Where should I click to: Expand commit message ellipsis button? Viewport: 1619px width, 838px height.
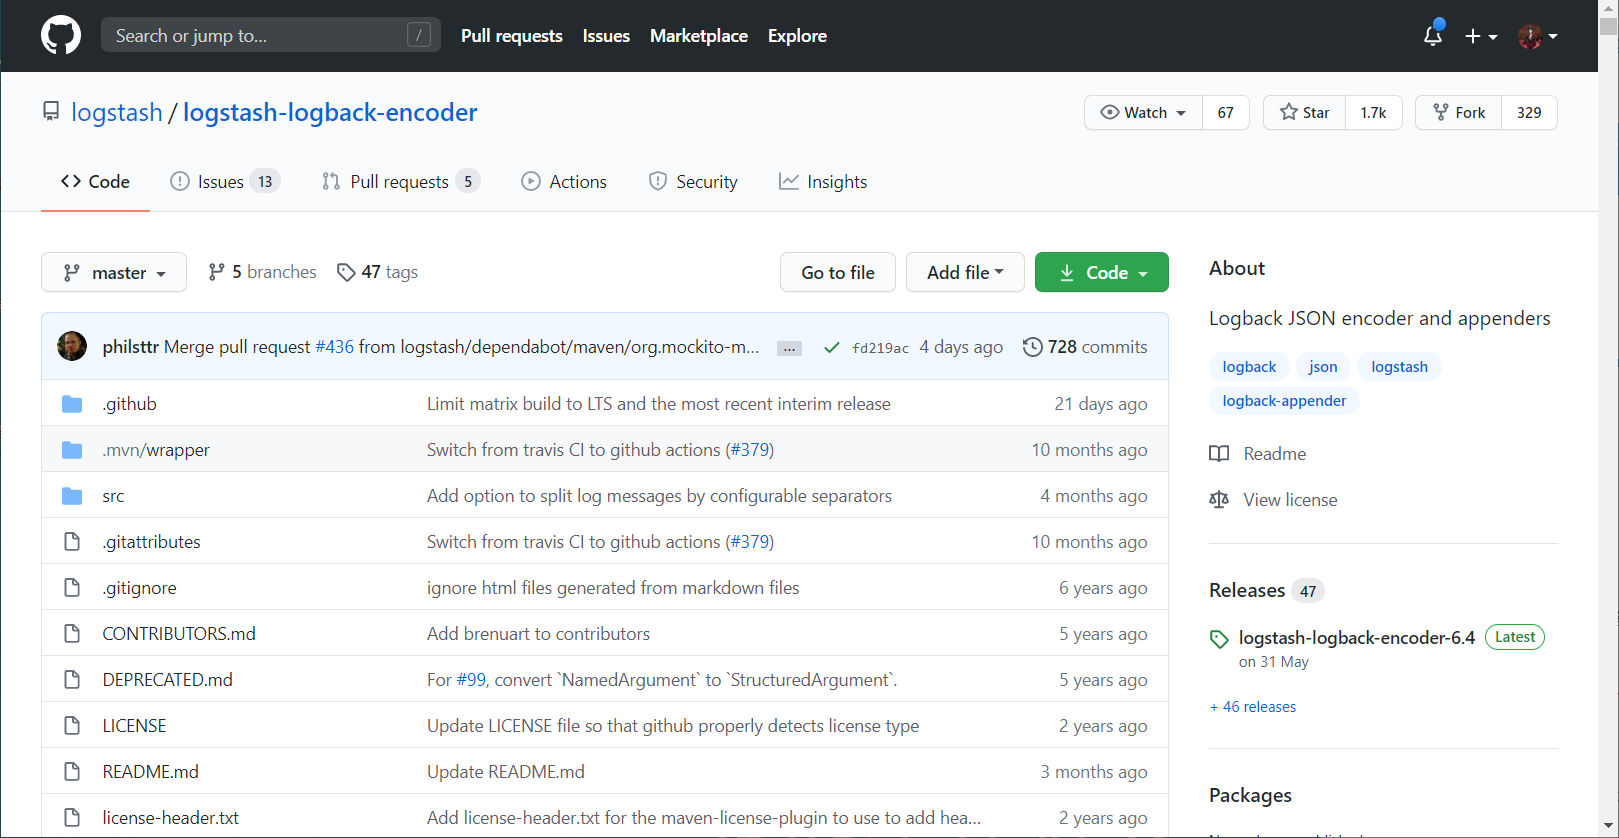coord(790,348)
